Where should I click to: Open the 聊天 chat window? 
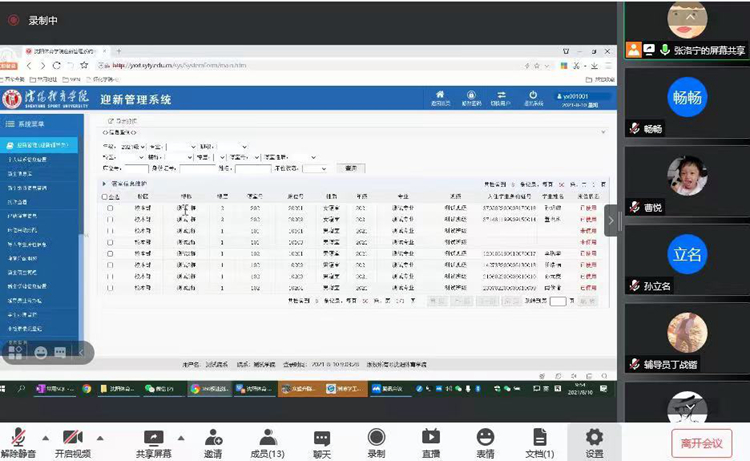click(x=321, y=438)
